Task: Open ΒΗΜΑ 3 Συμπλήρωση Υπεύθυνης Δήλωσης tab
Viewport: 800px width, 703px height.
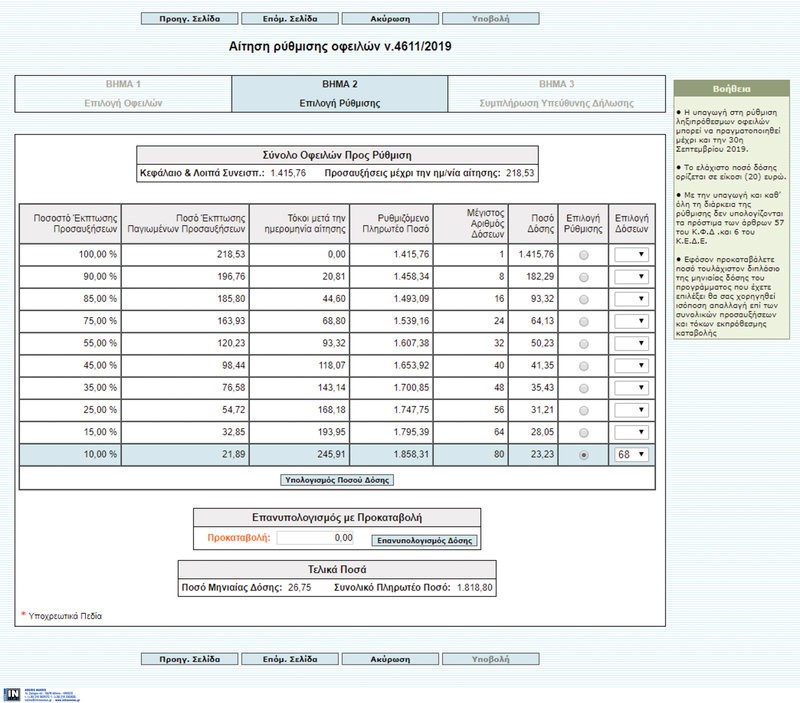Action: (556, 93)
